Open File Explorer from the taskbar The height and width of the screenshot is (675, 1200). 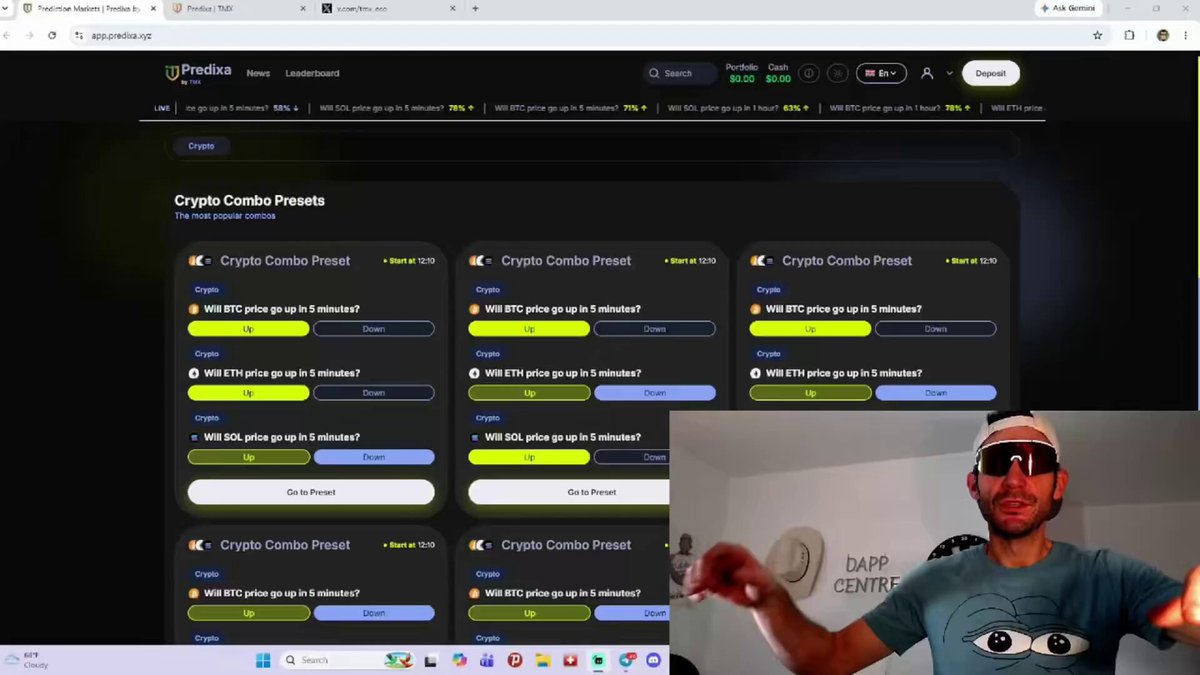point(543,660)
